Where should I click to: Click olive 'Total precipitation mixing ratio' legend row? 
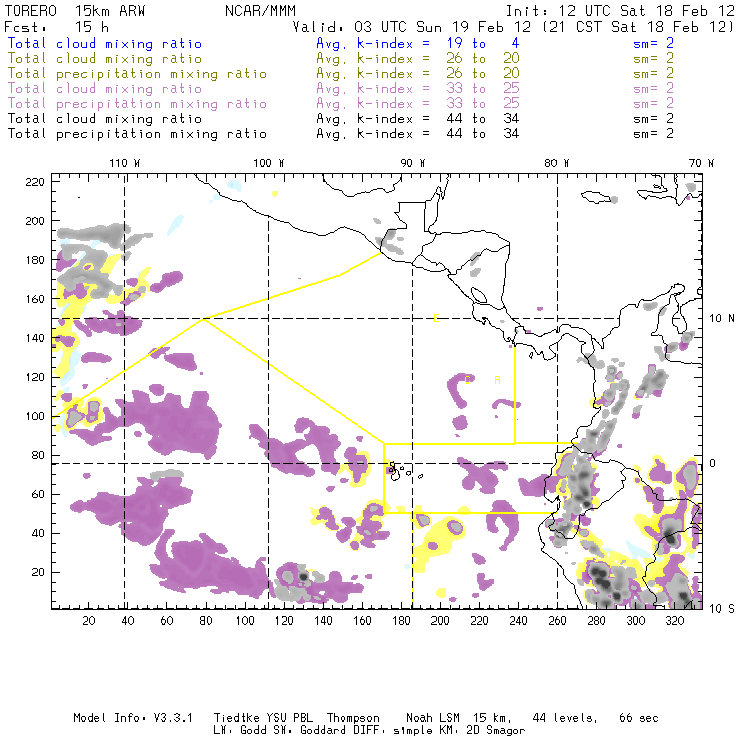pyautogui.click(x=137, y=74)
